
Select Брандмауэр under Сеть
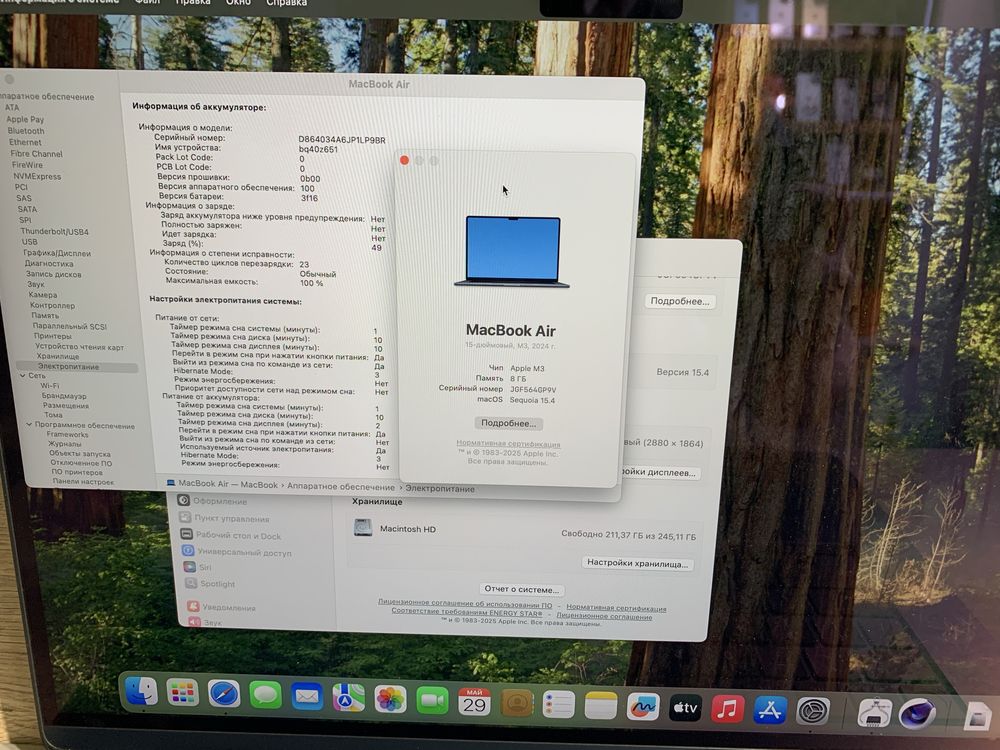[x=64, y=395]
